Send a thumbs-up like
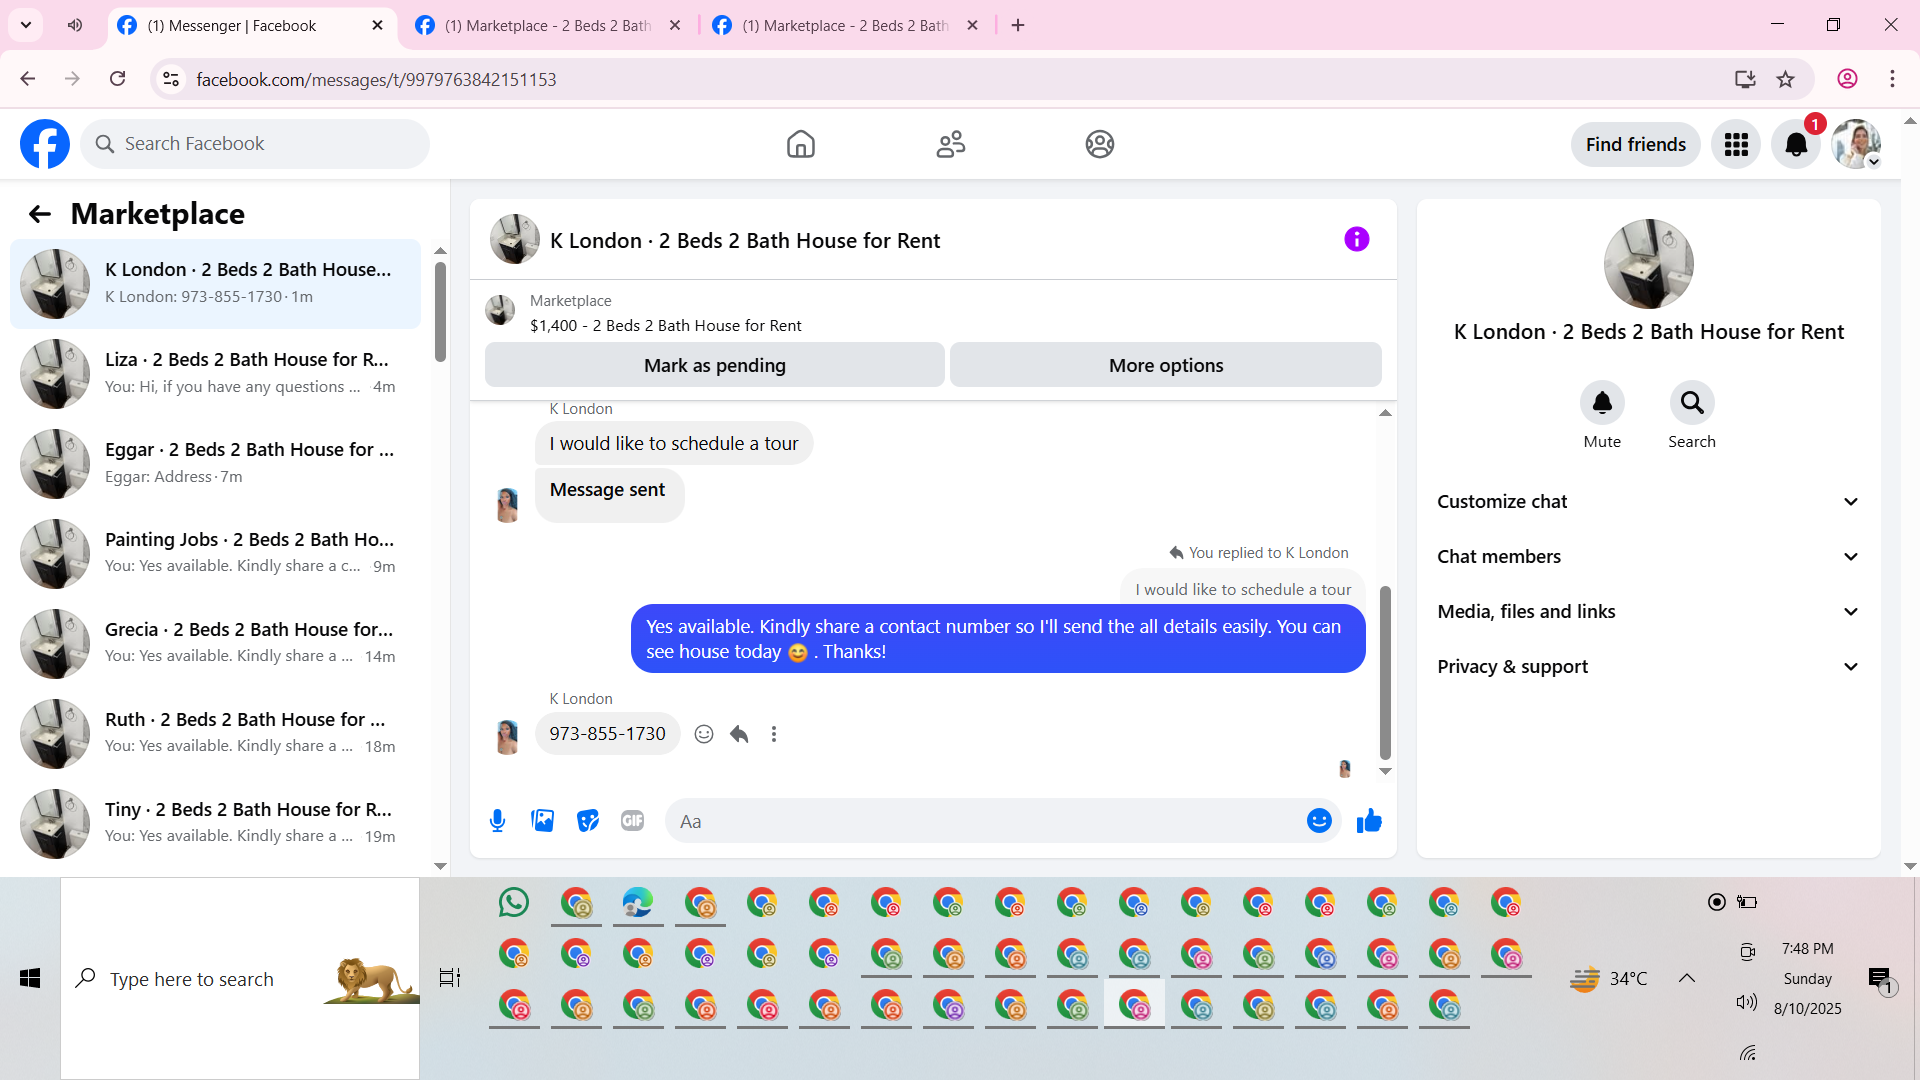Screen dimensions: 1920x1080 coord(1369,821)
